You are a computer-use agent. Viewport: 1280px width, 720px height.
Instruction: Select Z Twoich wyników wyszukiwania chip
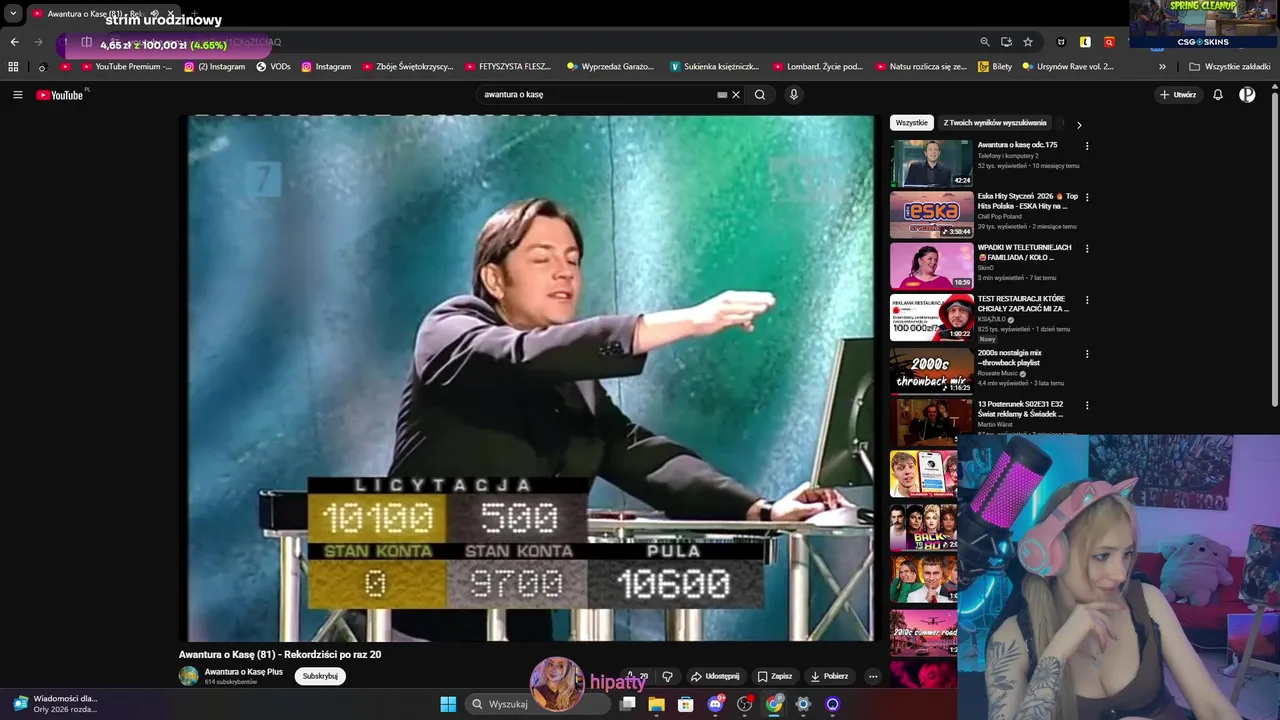(x=994, y=123)
